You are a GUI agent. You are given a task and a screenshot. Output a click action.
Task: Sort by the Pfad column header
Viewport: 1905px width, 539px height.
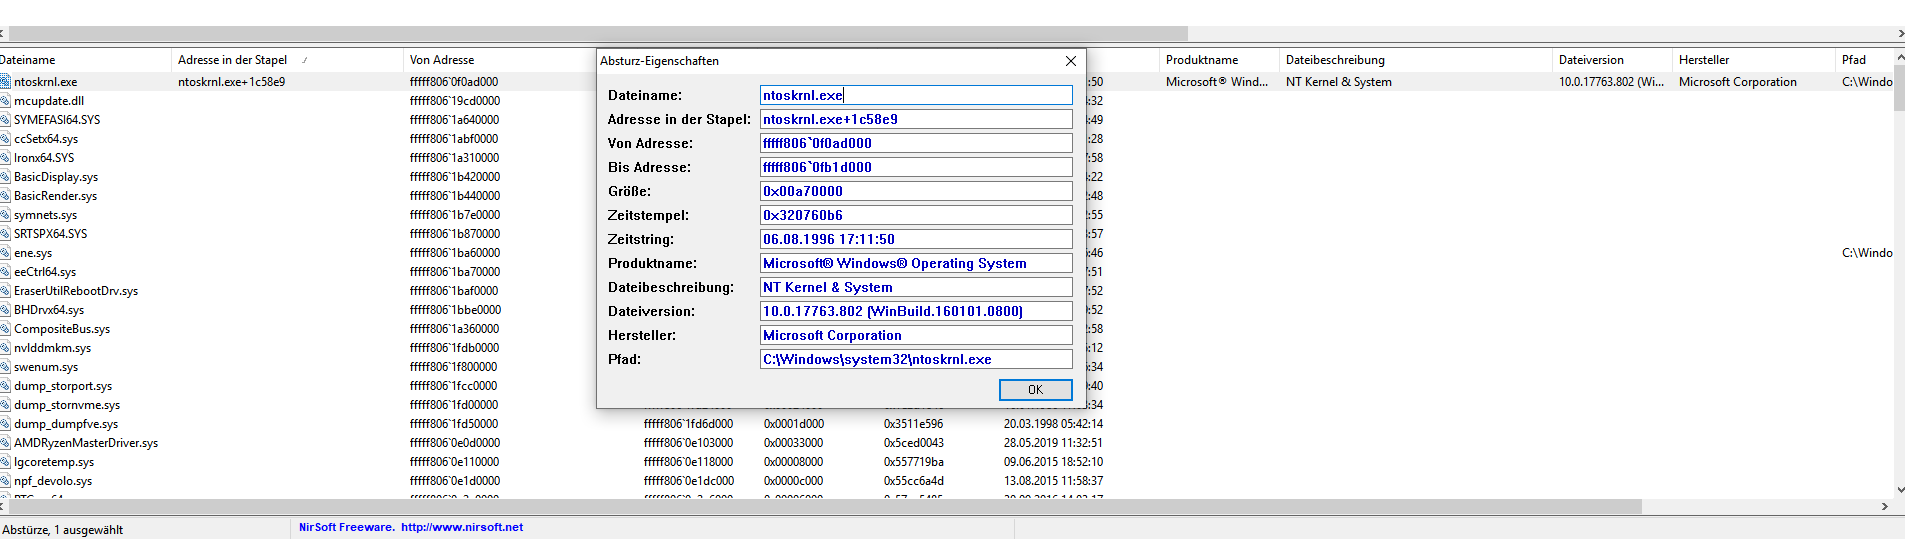click(x=1865, y=60)
